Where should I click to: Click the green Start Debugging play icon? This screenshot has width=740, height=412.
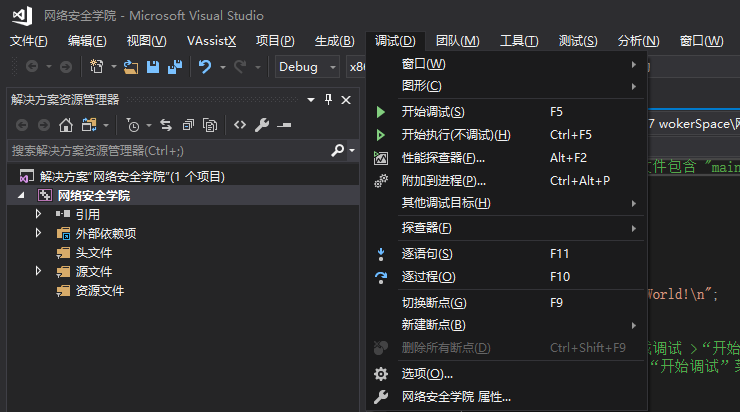380,112
